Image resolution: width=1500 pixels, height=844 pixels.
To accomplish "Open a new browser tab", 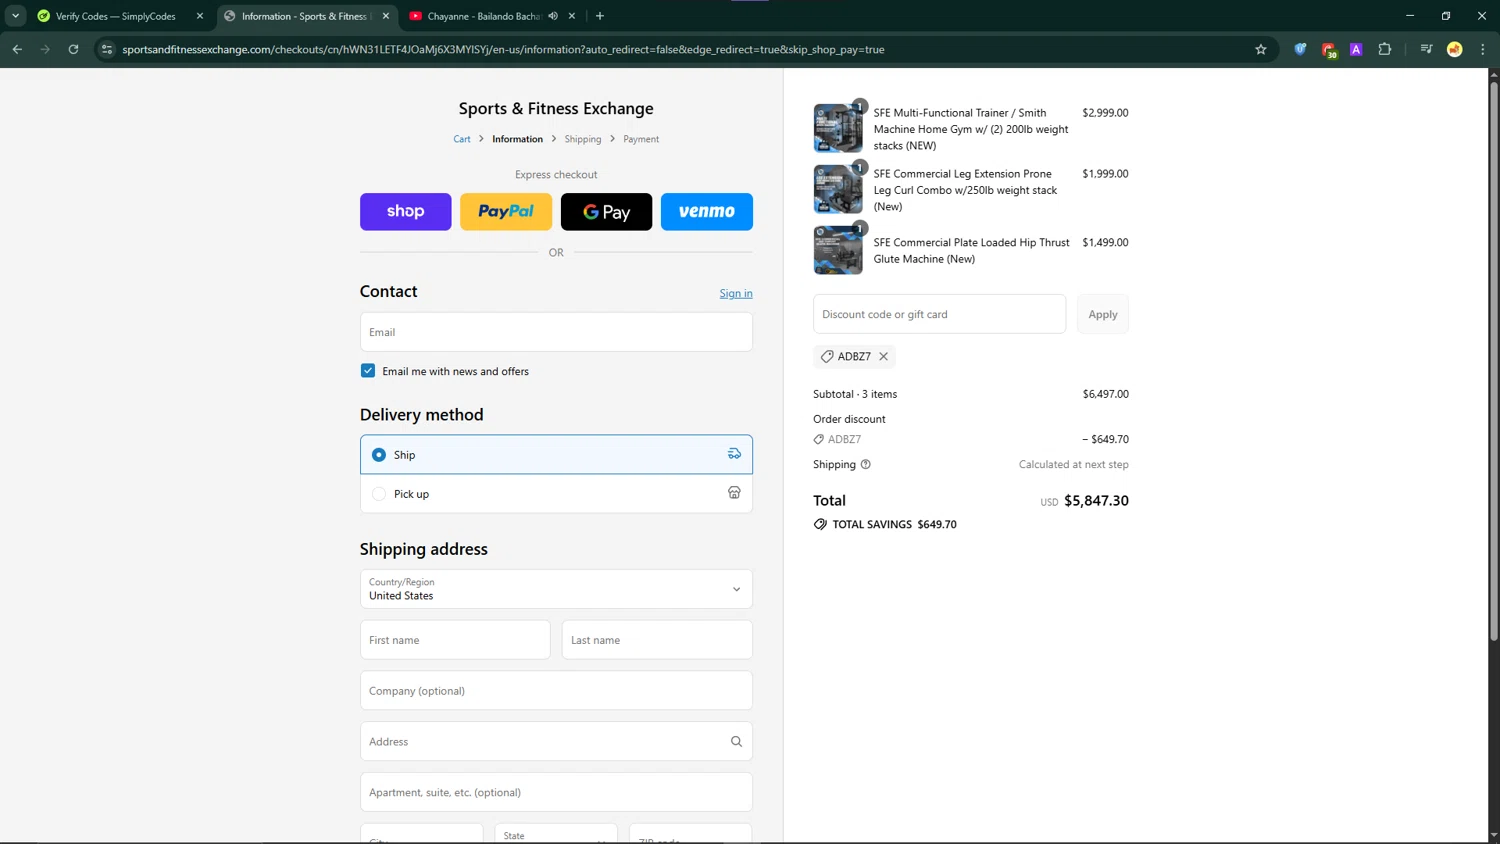I will coord(600,16).
